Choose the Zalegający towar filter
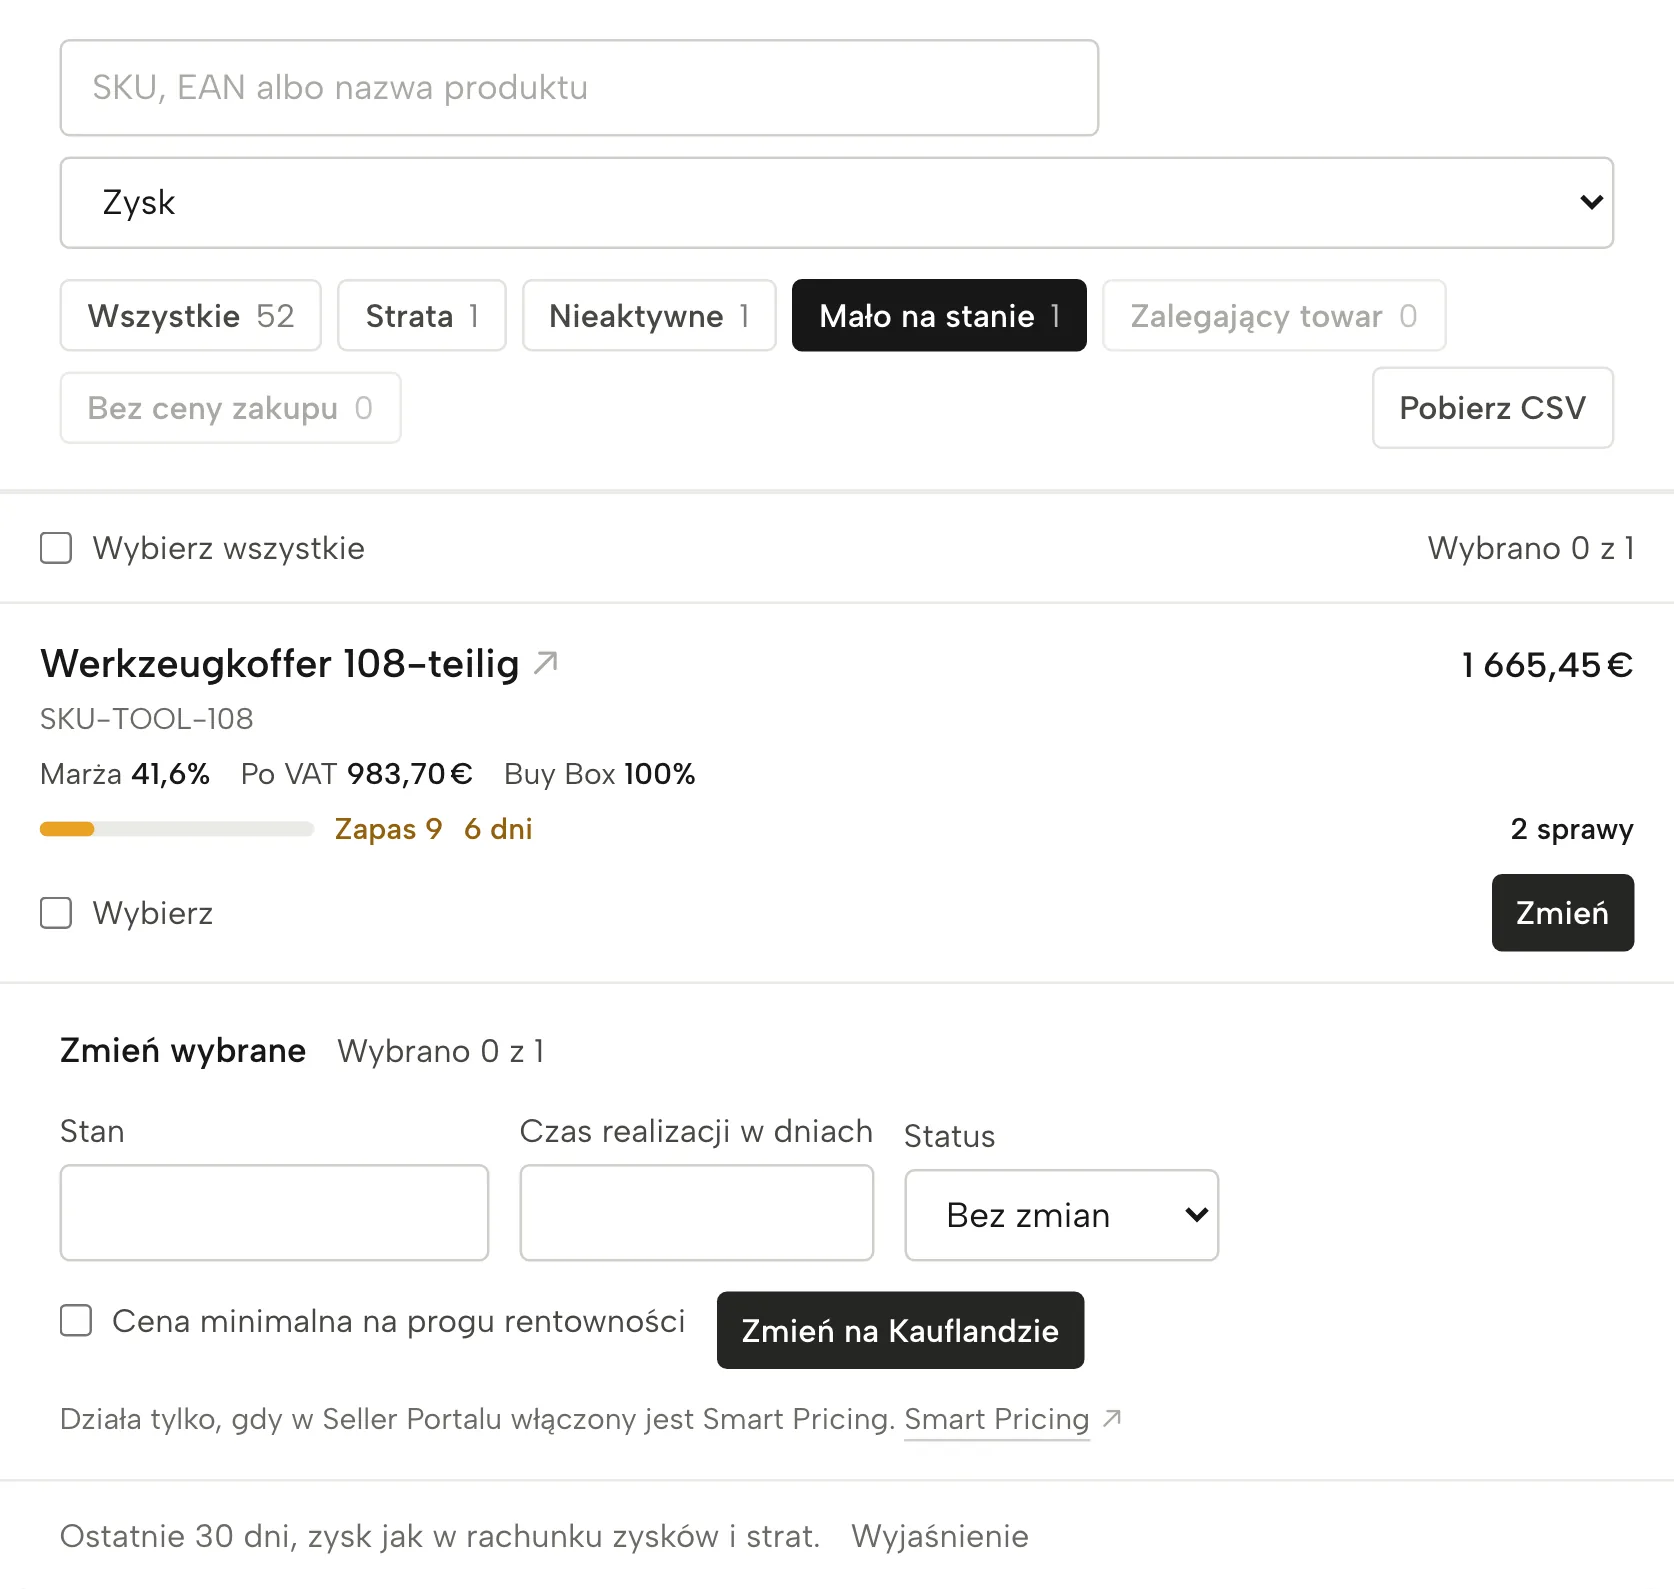 [x=1274, y=316]
